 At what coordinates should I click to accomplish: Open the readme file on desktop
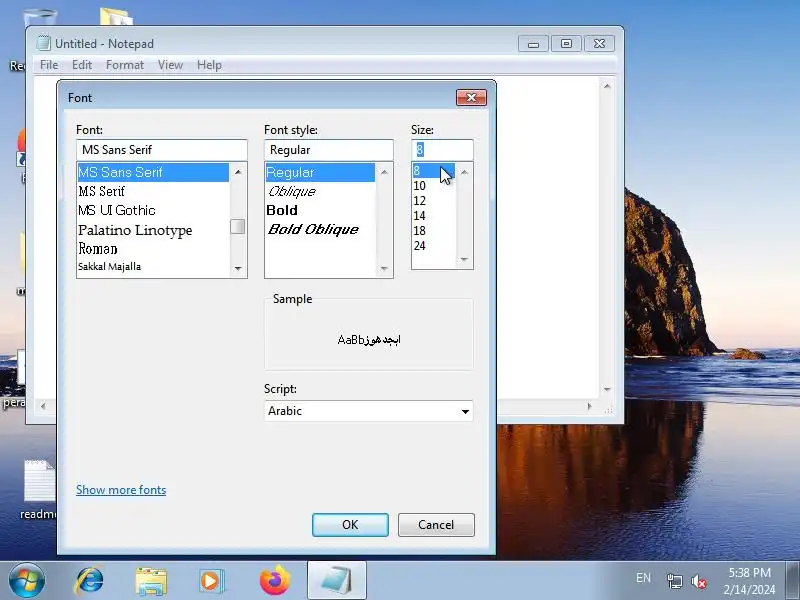(38, 490)
